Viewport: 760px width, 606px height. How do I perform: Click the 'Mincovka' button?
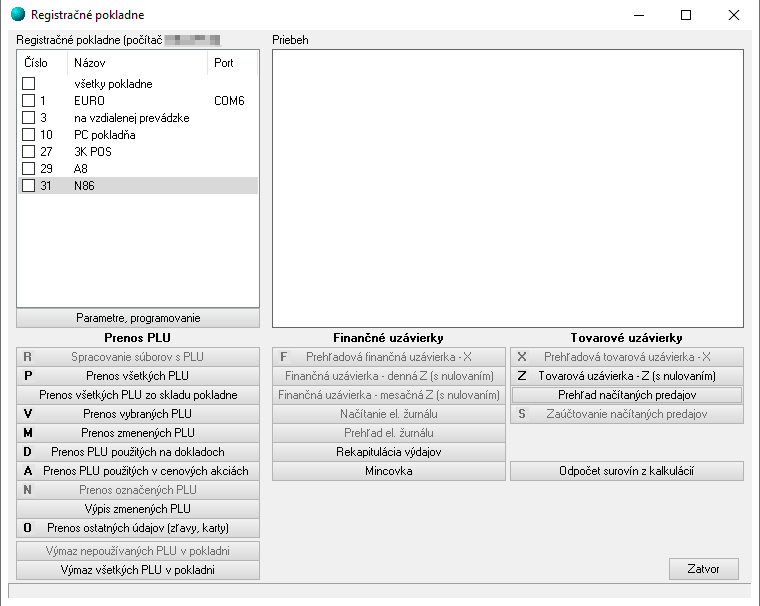pyautogui.click(x=389, y=471)
